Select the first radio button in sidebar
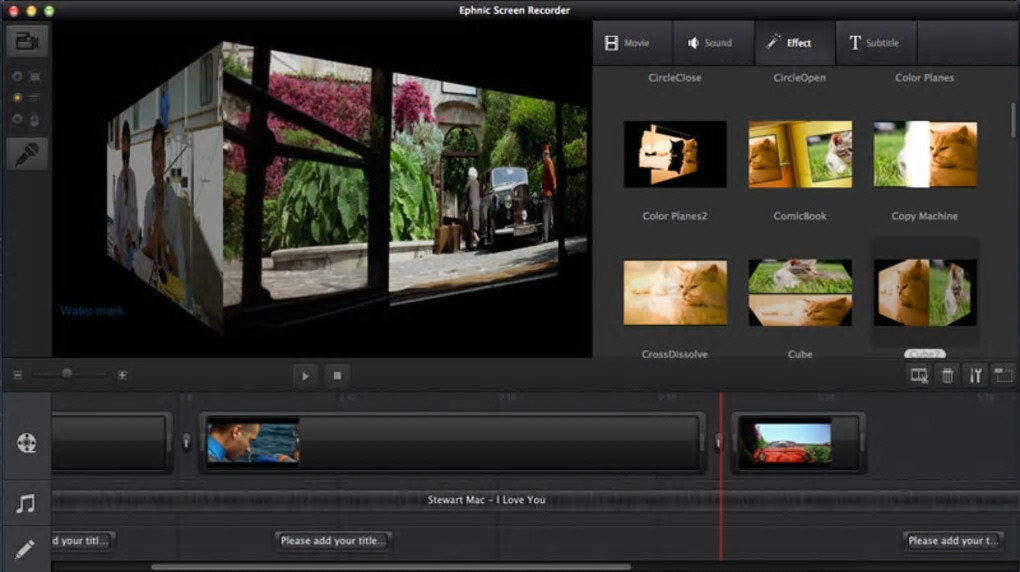Screen dimensions: 1020x572 (x=17, y=76)
